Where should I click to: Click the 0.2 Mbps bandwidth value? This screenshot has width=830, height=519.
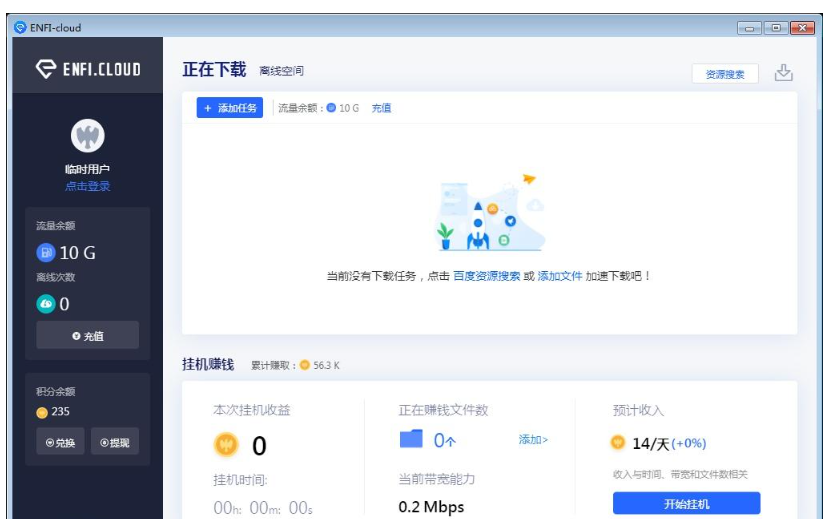[x=431, y=507]
